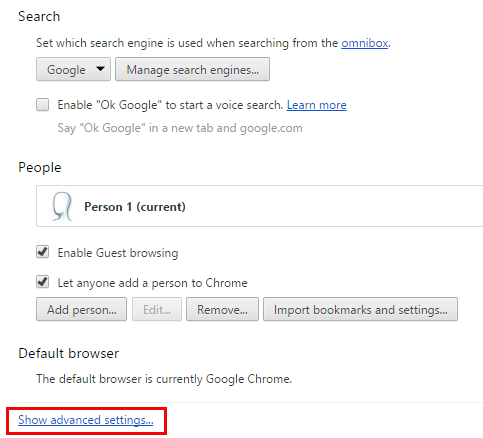Select the Person 1 (current) profile row
Screen dimensions: 483x438
(259, 206)
